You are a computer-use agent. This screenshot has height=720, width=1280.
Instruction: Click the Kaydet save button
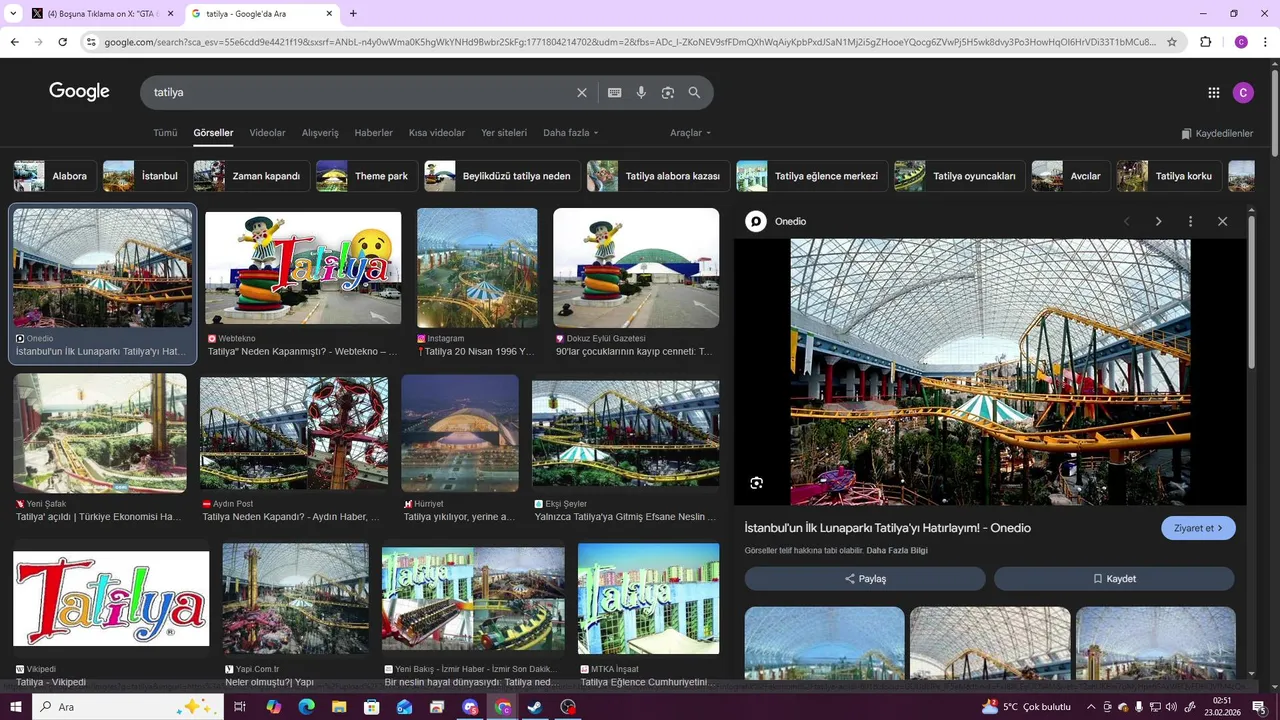tap(1114, 579)
